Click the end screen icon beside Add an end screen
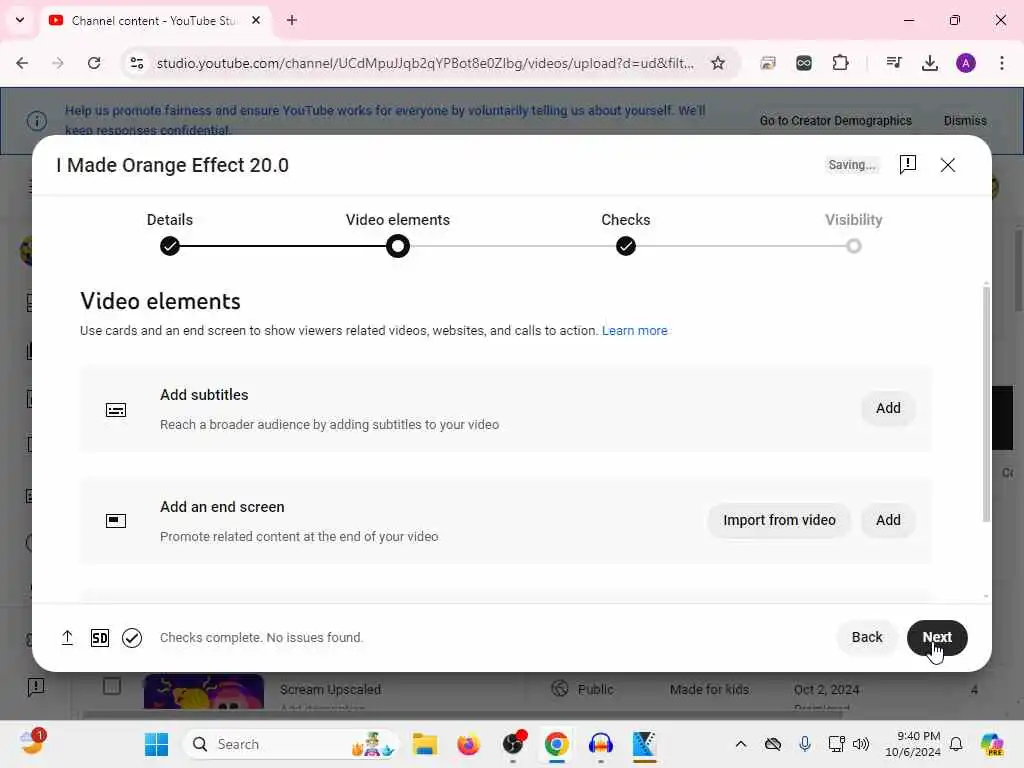The height and width of the screenshot is (768, 1024). (116, 520)
